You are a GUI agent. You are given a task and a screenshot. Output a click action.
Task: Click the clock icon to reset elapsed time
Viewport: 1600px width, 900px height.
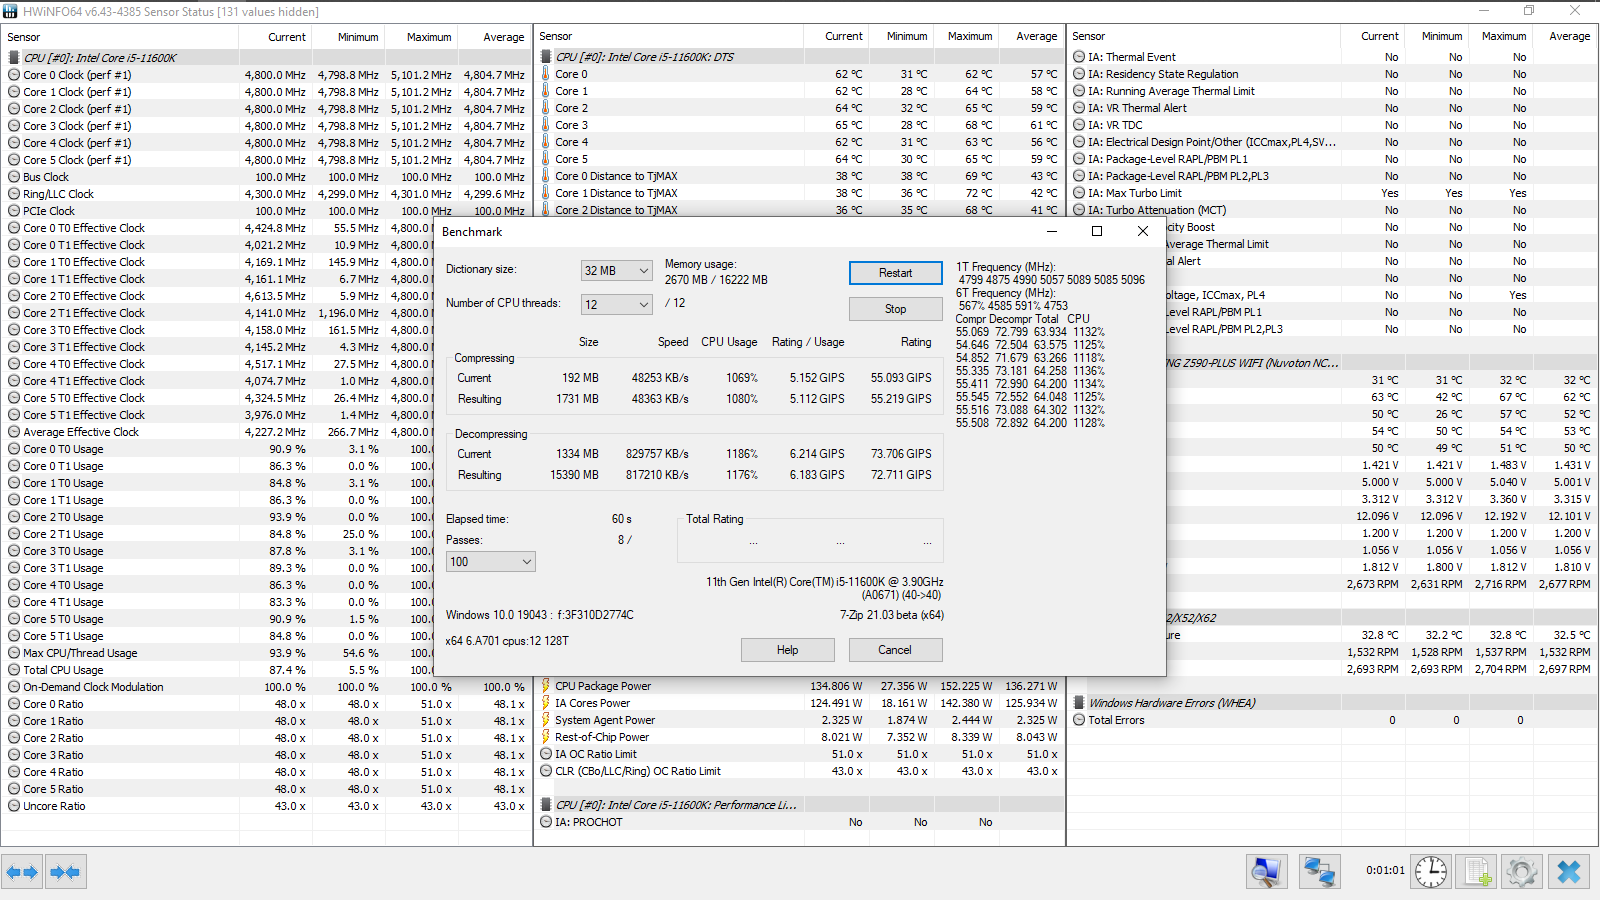[x=1431, y=872]
